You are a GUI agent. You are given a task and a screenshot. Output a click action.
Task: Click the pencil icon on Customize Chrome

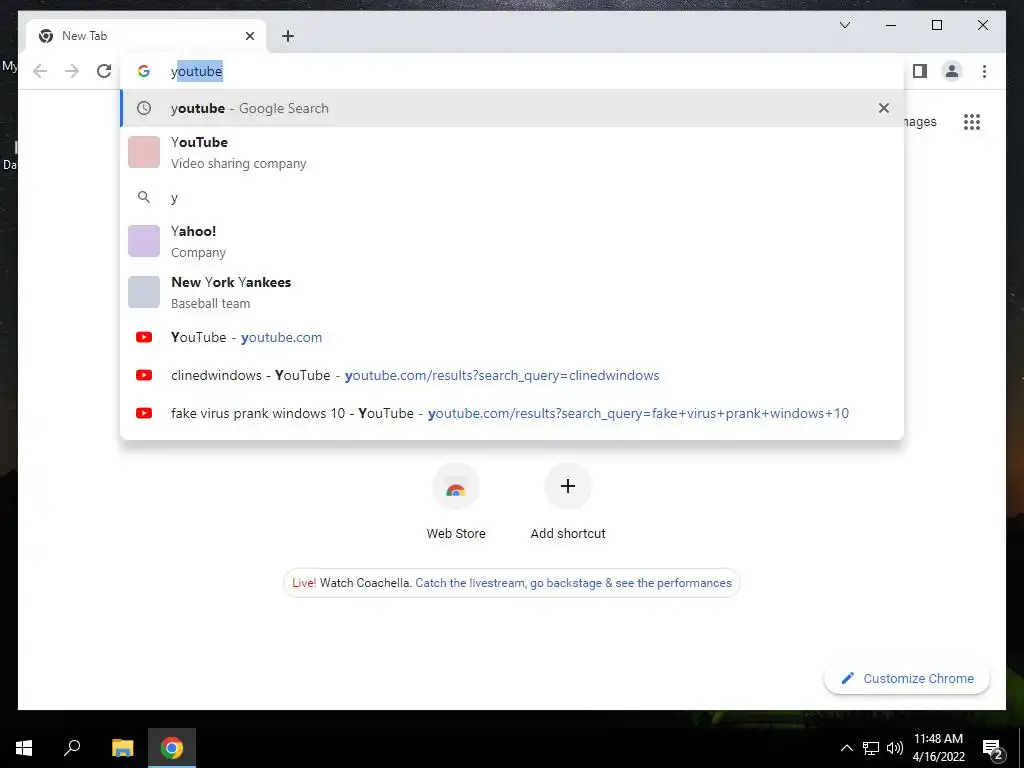point(848,679)
